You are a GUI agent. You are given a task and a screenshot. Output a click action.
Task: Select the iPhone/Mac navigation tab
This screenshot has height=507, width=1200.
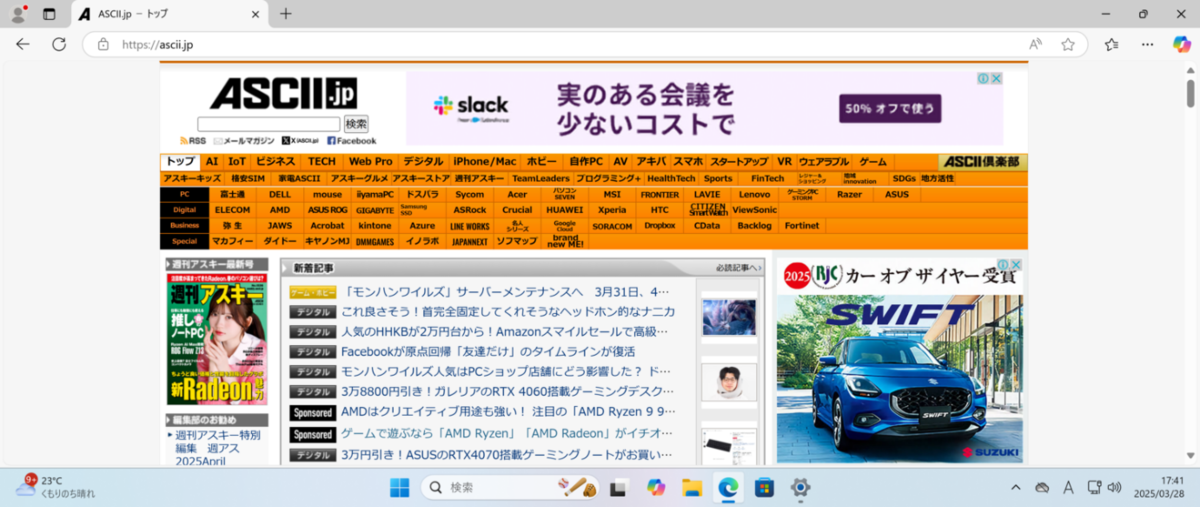coord(485,161)
